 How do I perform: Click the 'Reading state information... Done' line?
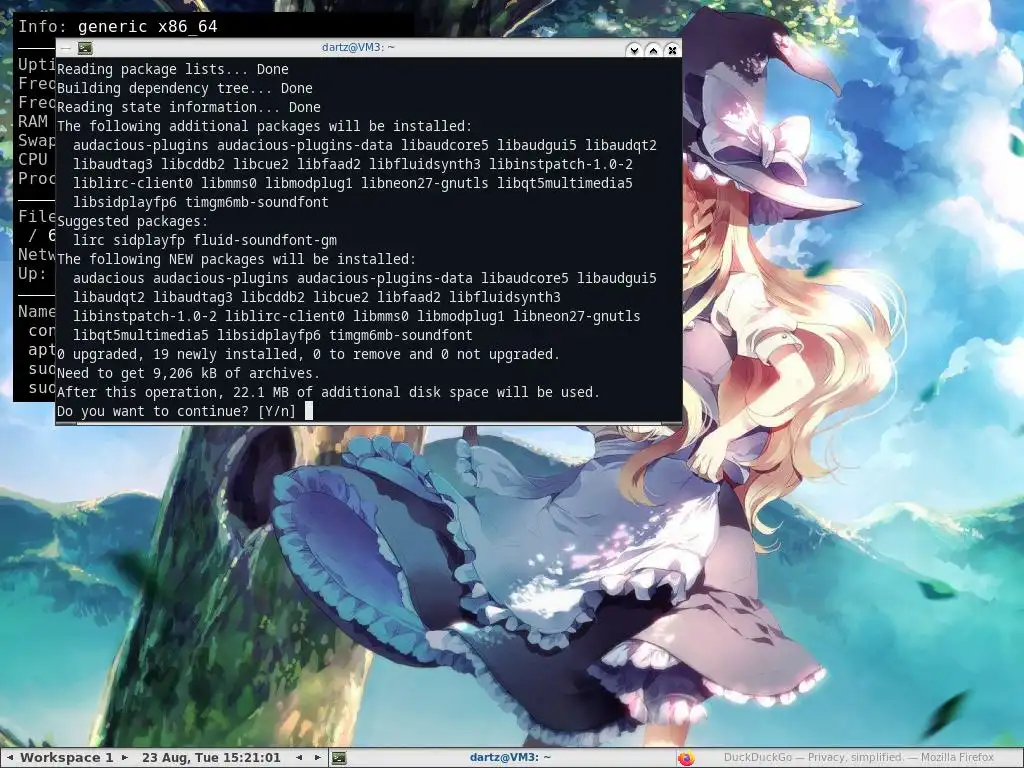(x=189, y=107)
